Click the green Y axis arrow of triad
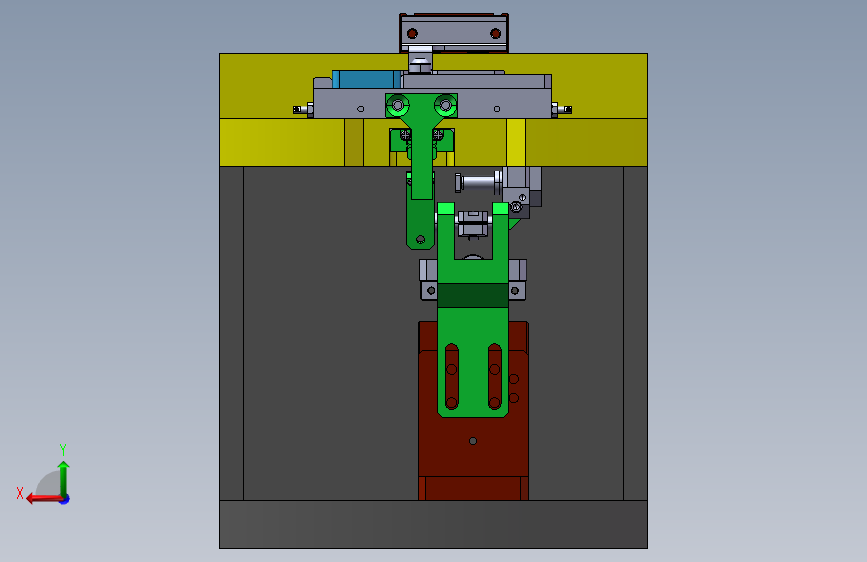 click(x=64, y=478)
